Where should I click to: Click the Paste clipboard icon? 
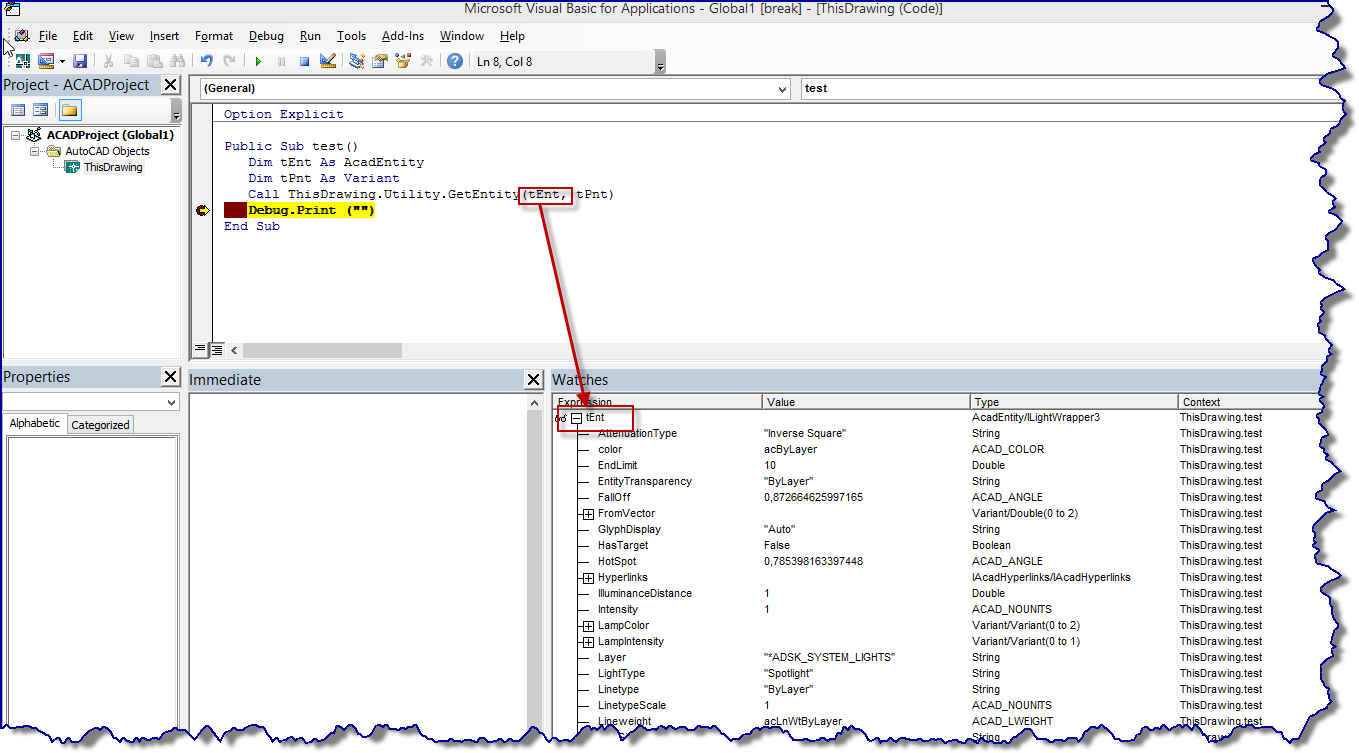pyautogui.click(x=154, y=61)
